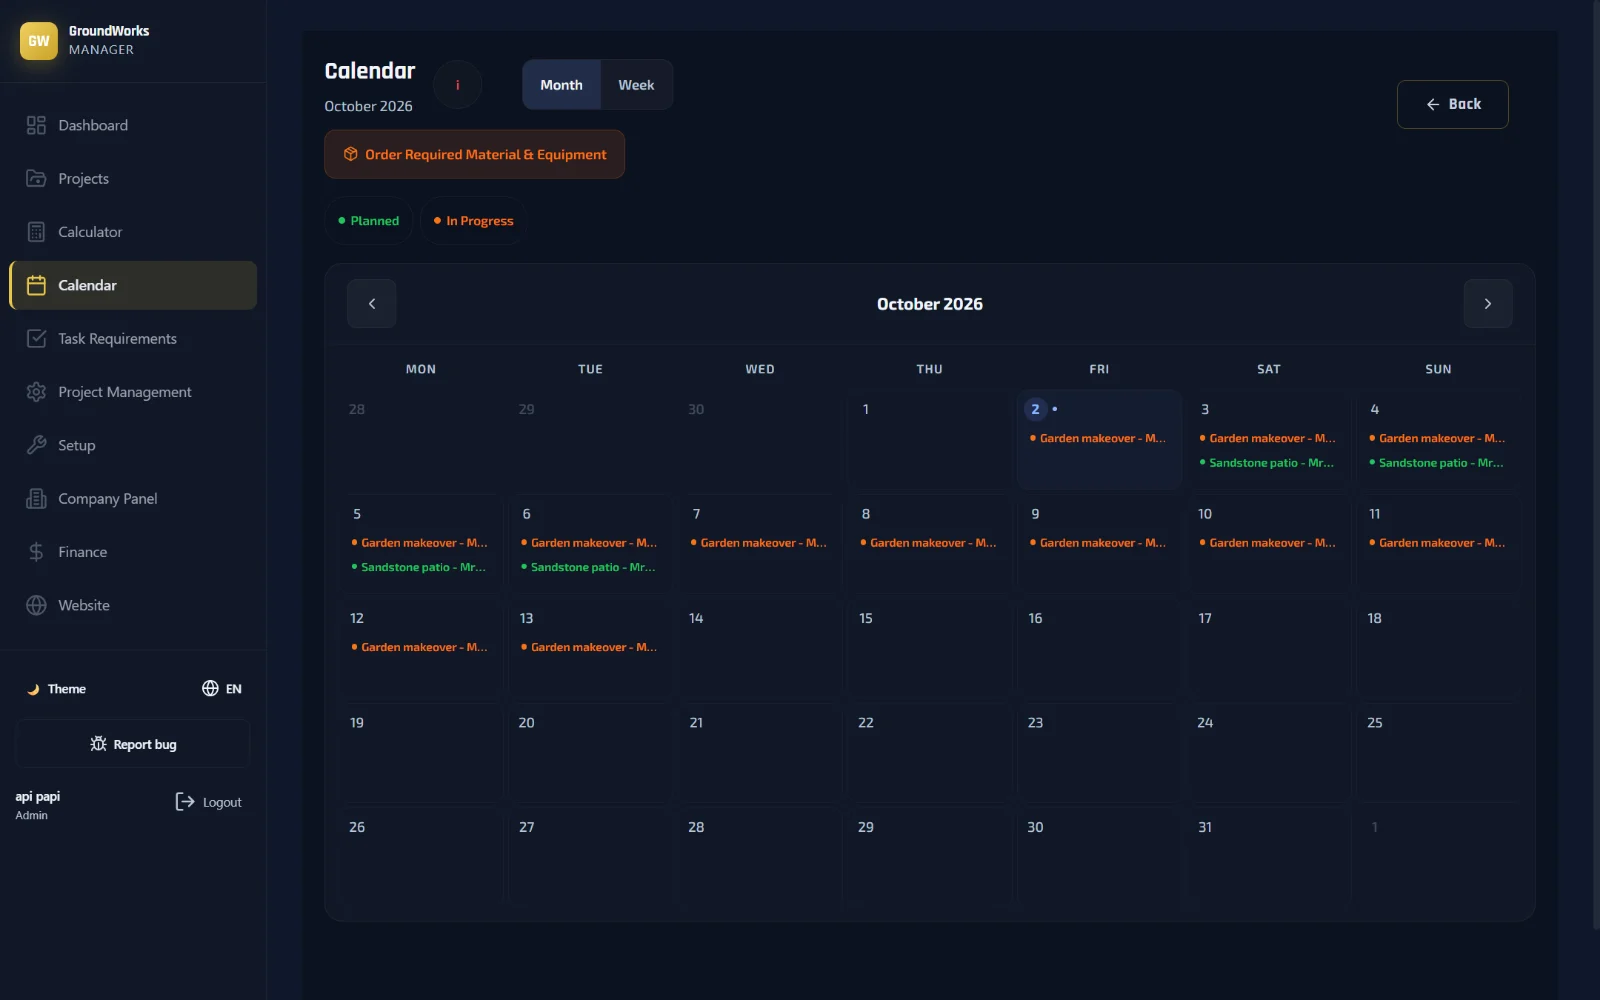
Task: Toggle the Theme dark mode switch
Action: (x=56, y=689)
